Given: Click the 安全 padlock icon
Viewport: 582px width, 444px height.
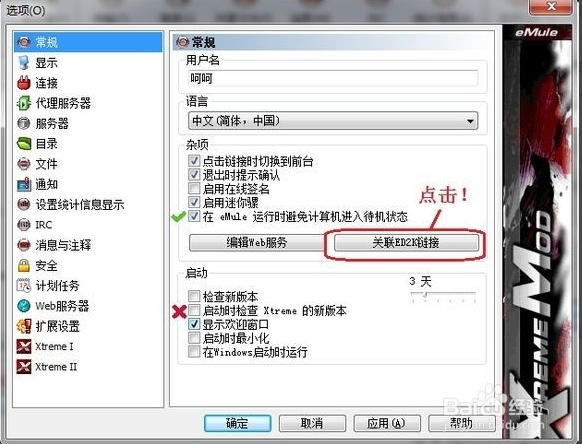Looking at the screenshot, I should pyautogui.click(x=24, y=265).
